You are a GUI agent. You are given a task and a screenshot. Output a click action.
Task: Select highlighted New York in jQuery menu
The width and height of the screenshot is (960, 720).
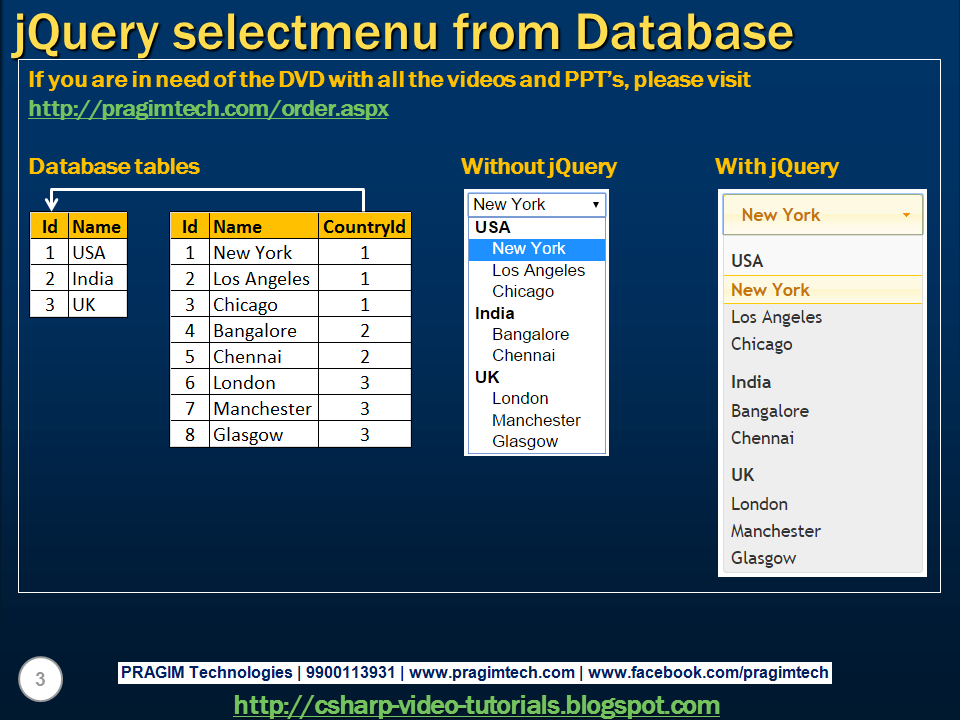click(823, 290)
